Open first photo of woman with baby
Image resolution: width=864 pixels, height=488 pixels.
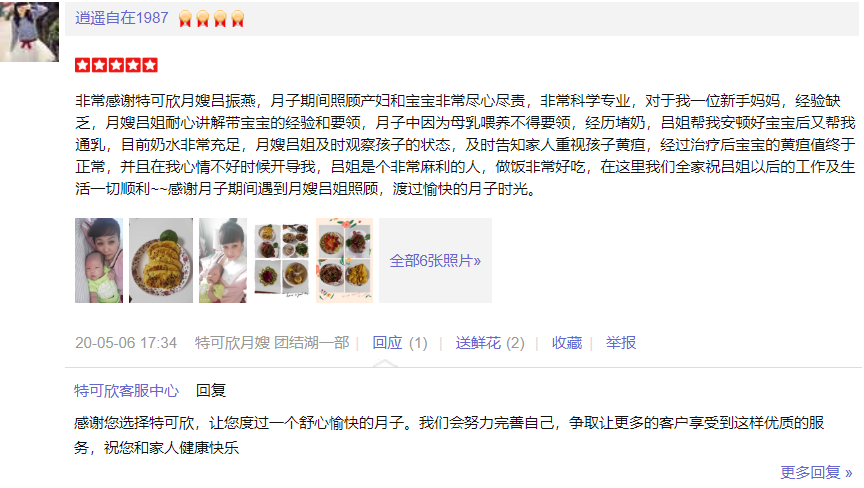(99, 261)
